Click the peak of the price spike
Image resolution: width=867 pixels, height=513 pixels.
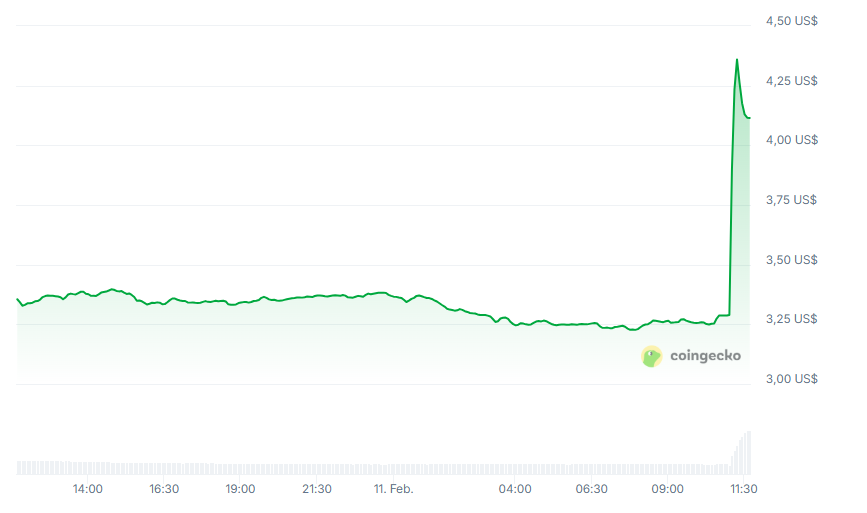[x=737, y=60]
